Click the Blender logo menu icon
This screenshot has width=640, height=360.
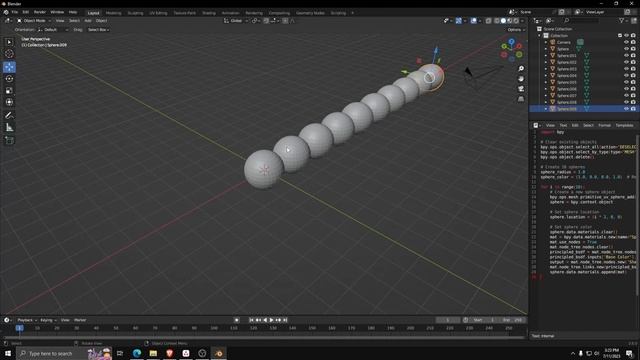6,12
